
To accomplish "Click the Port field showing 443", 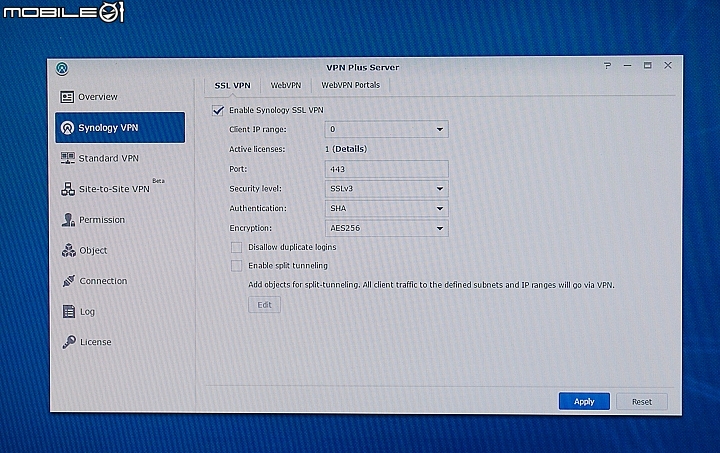I will (386, 169).
